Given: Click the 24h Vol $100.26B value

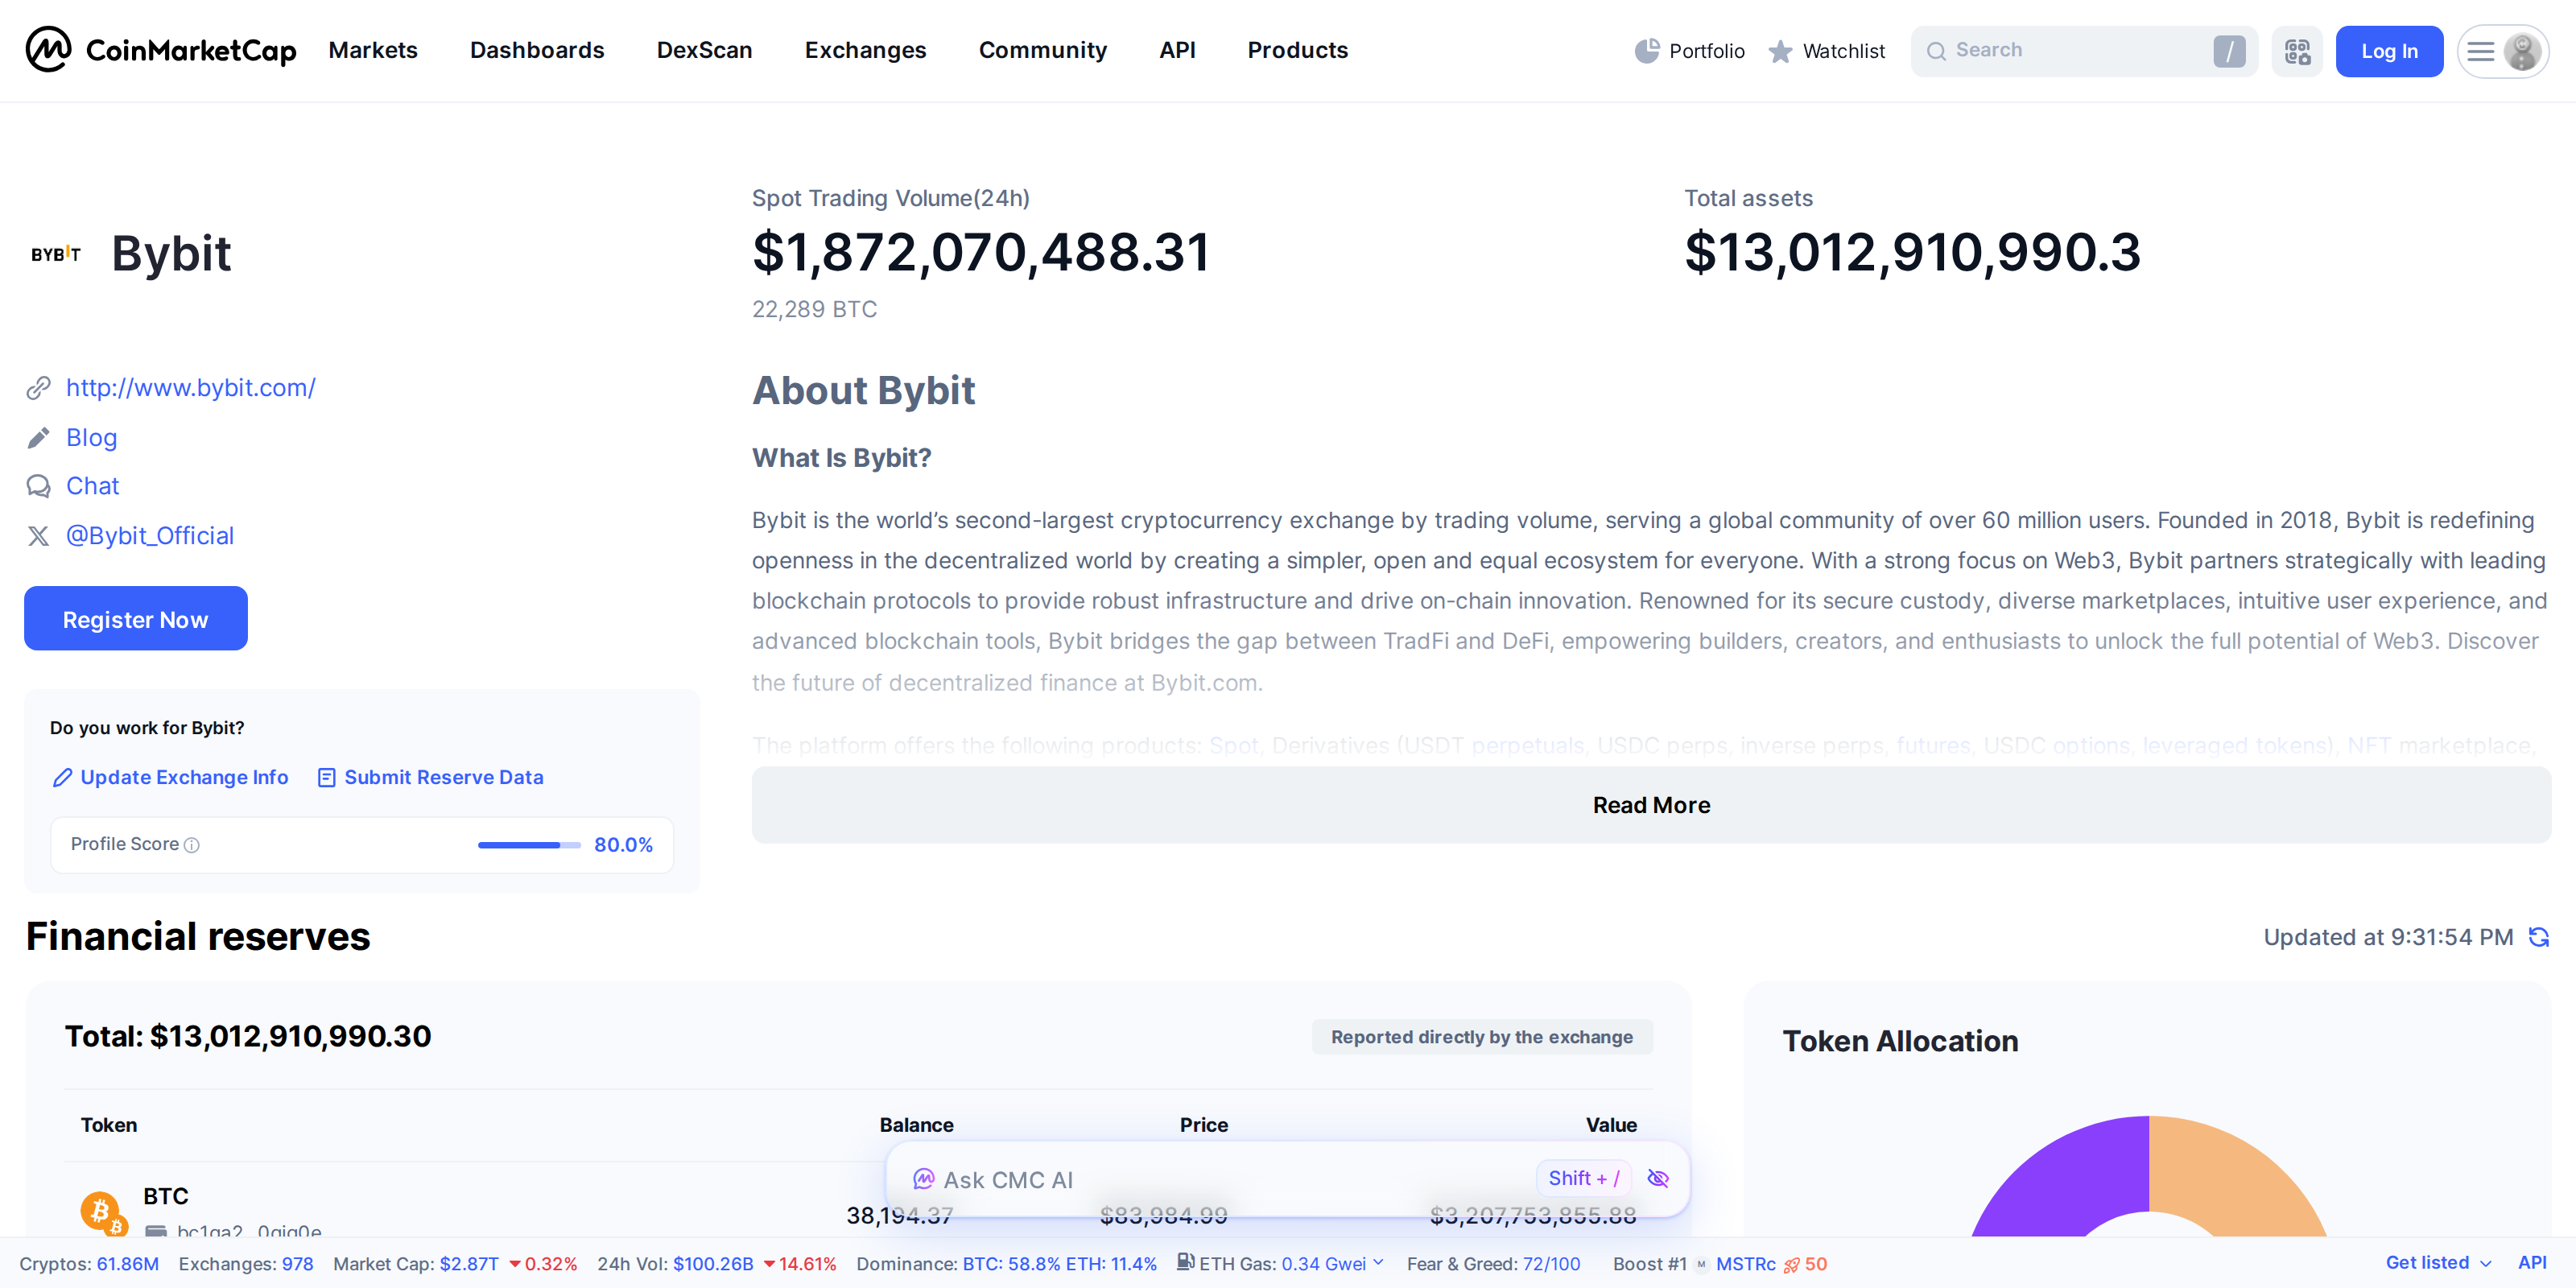Looking at the screenshot, I should 713,1264.
